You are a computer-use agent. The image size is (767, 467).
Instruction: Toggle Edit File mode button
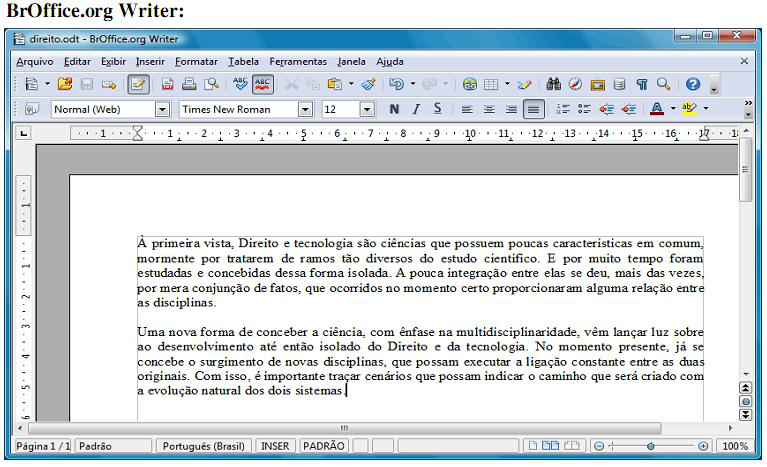pos(138,85)
